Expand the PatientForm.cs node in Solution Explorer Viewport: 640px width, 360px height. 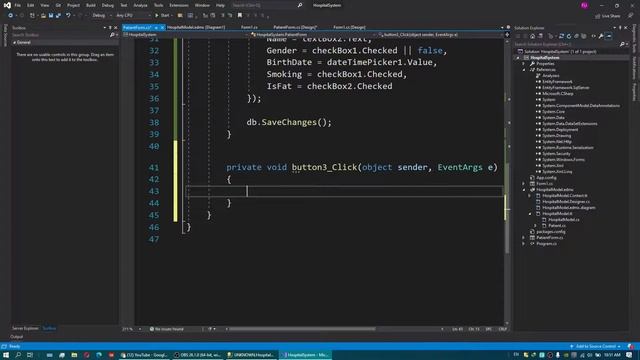click(x=524, y=238)
